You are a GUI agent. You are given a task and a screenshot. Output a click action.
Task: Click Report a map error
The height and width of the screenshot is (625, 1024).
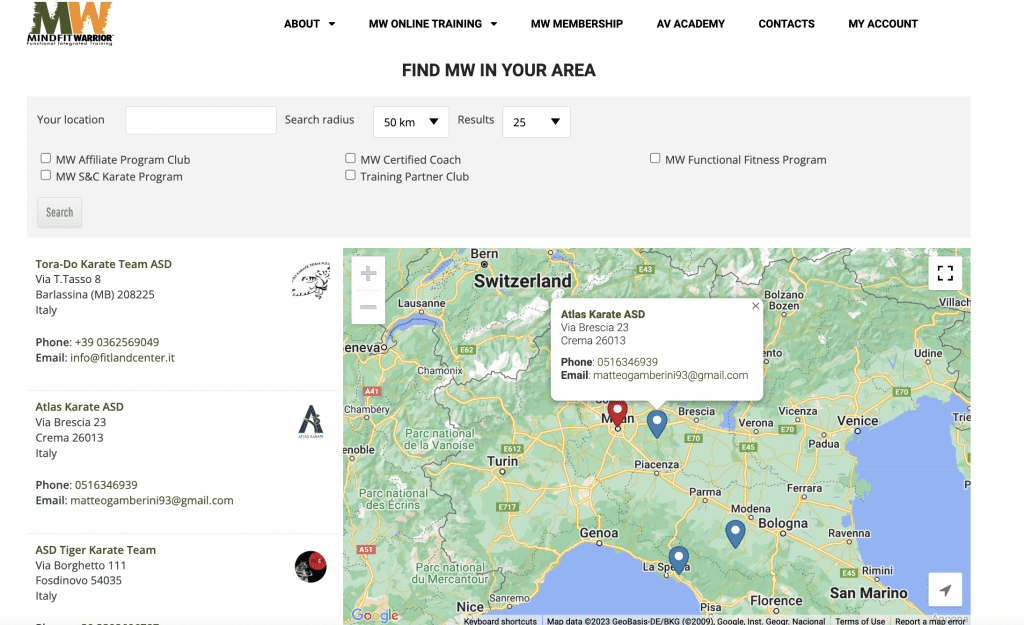click(930, 621)
